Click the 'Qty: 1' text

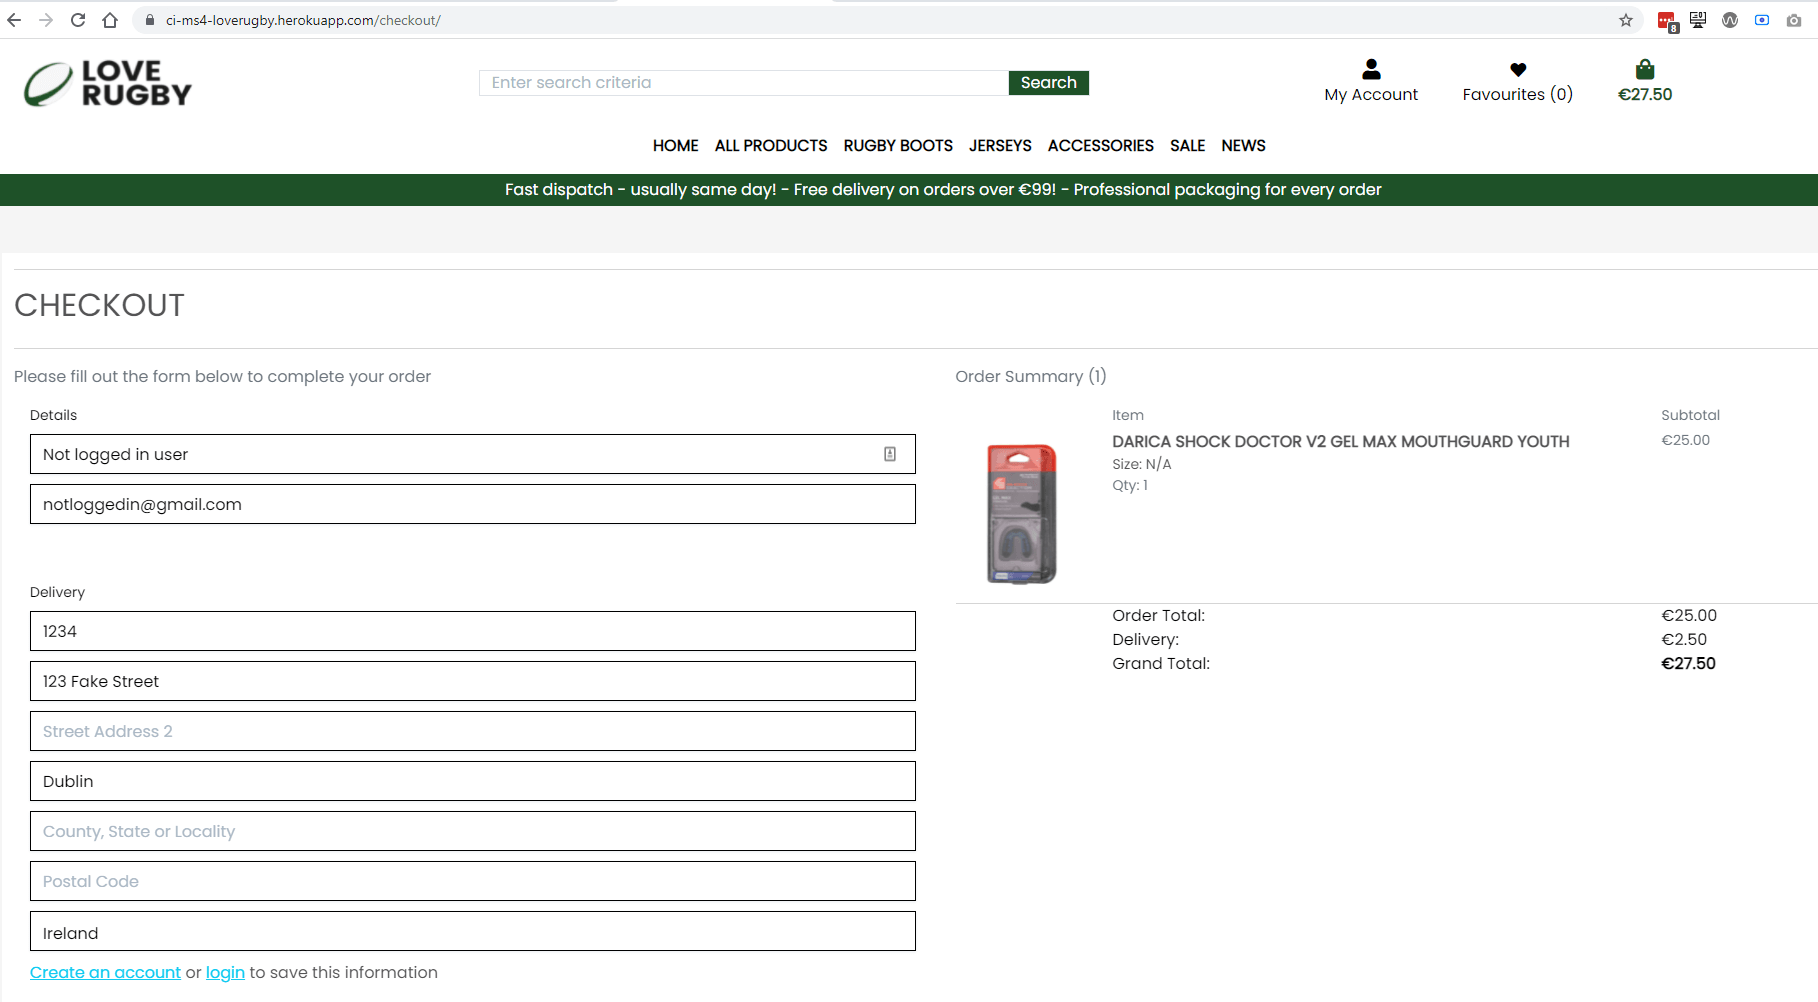click(x=1130, y=485)
